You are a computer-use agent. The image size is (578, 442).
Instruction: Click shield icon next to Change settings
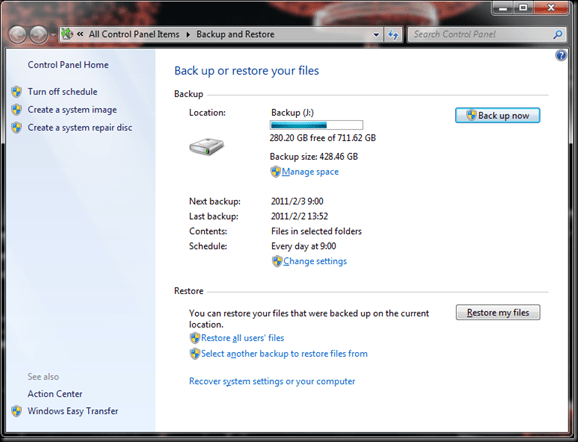click(x=277, y=261)
